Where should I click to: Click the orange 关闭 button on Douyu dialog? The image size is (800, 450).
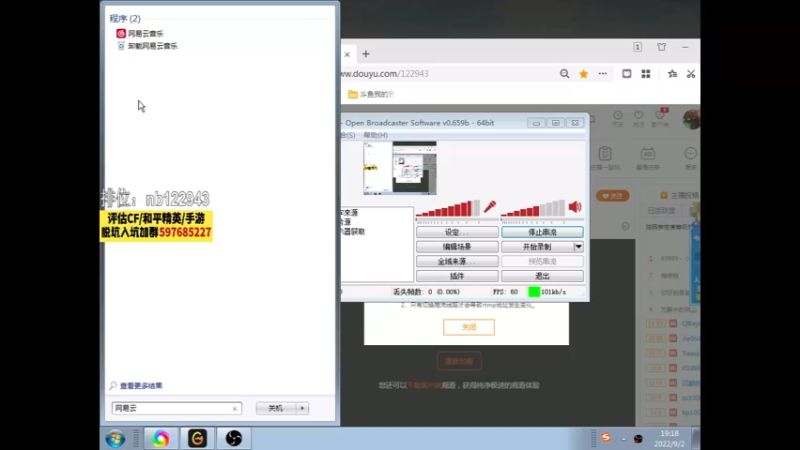(469, 327)
